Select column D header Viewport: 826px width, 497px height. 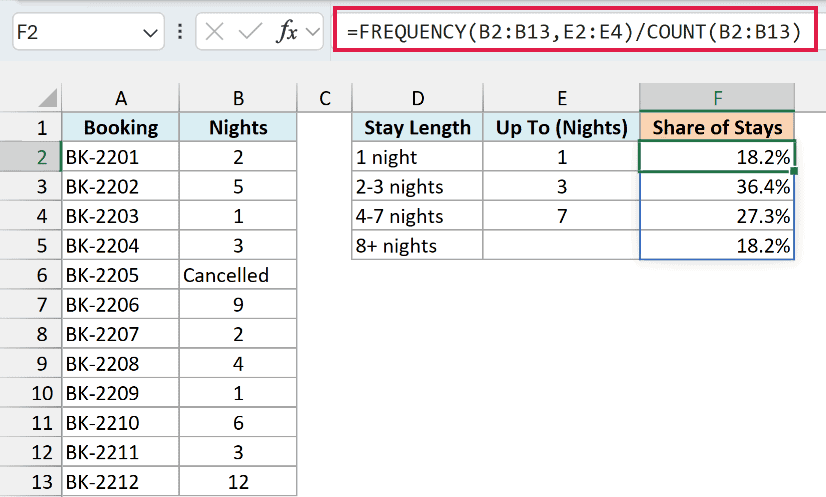[x=417, y=98]
